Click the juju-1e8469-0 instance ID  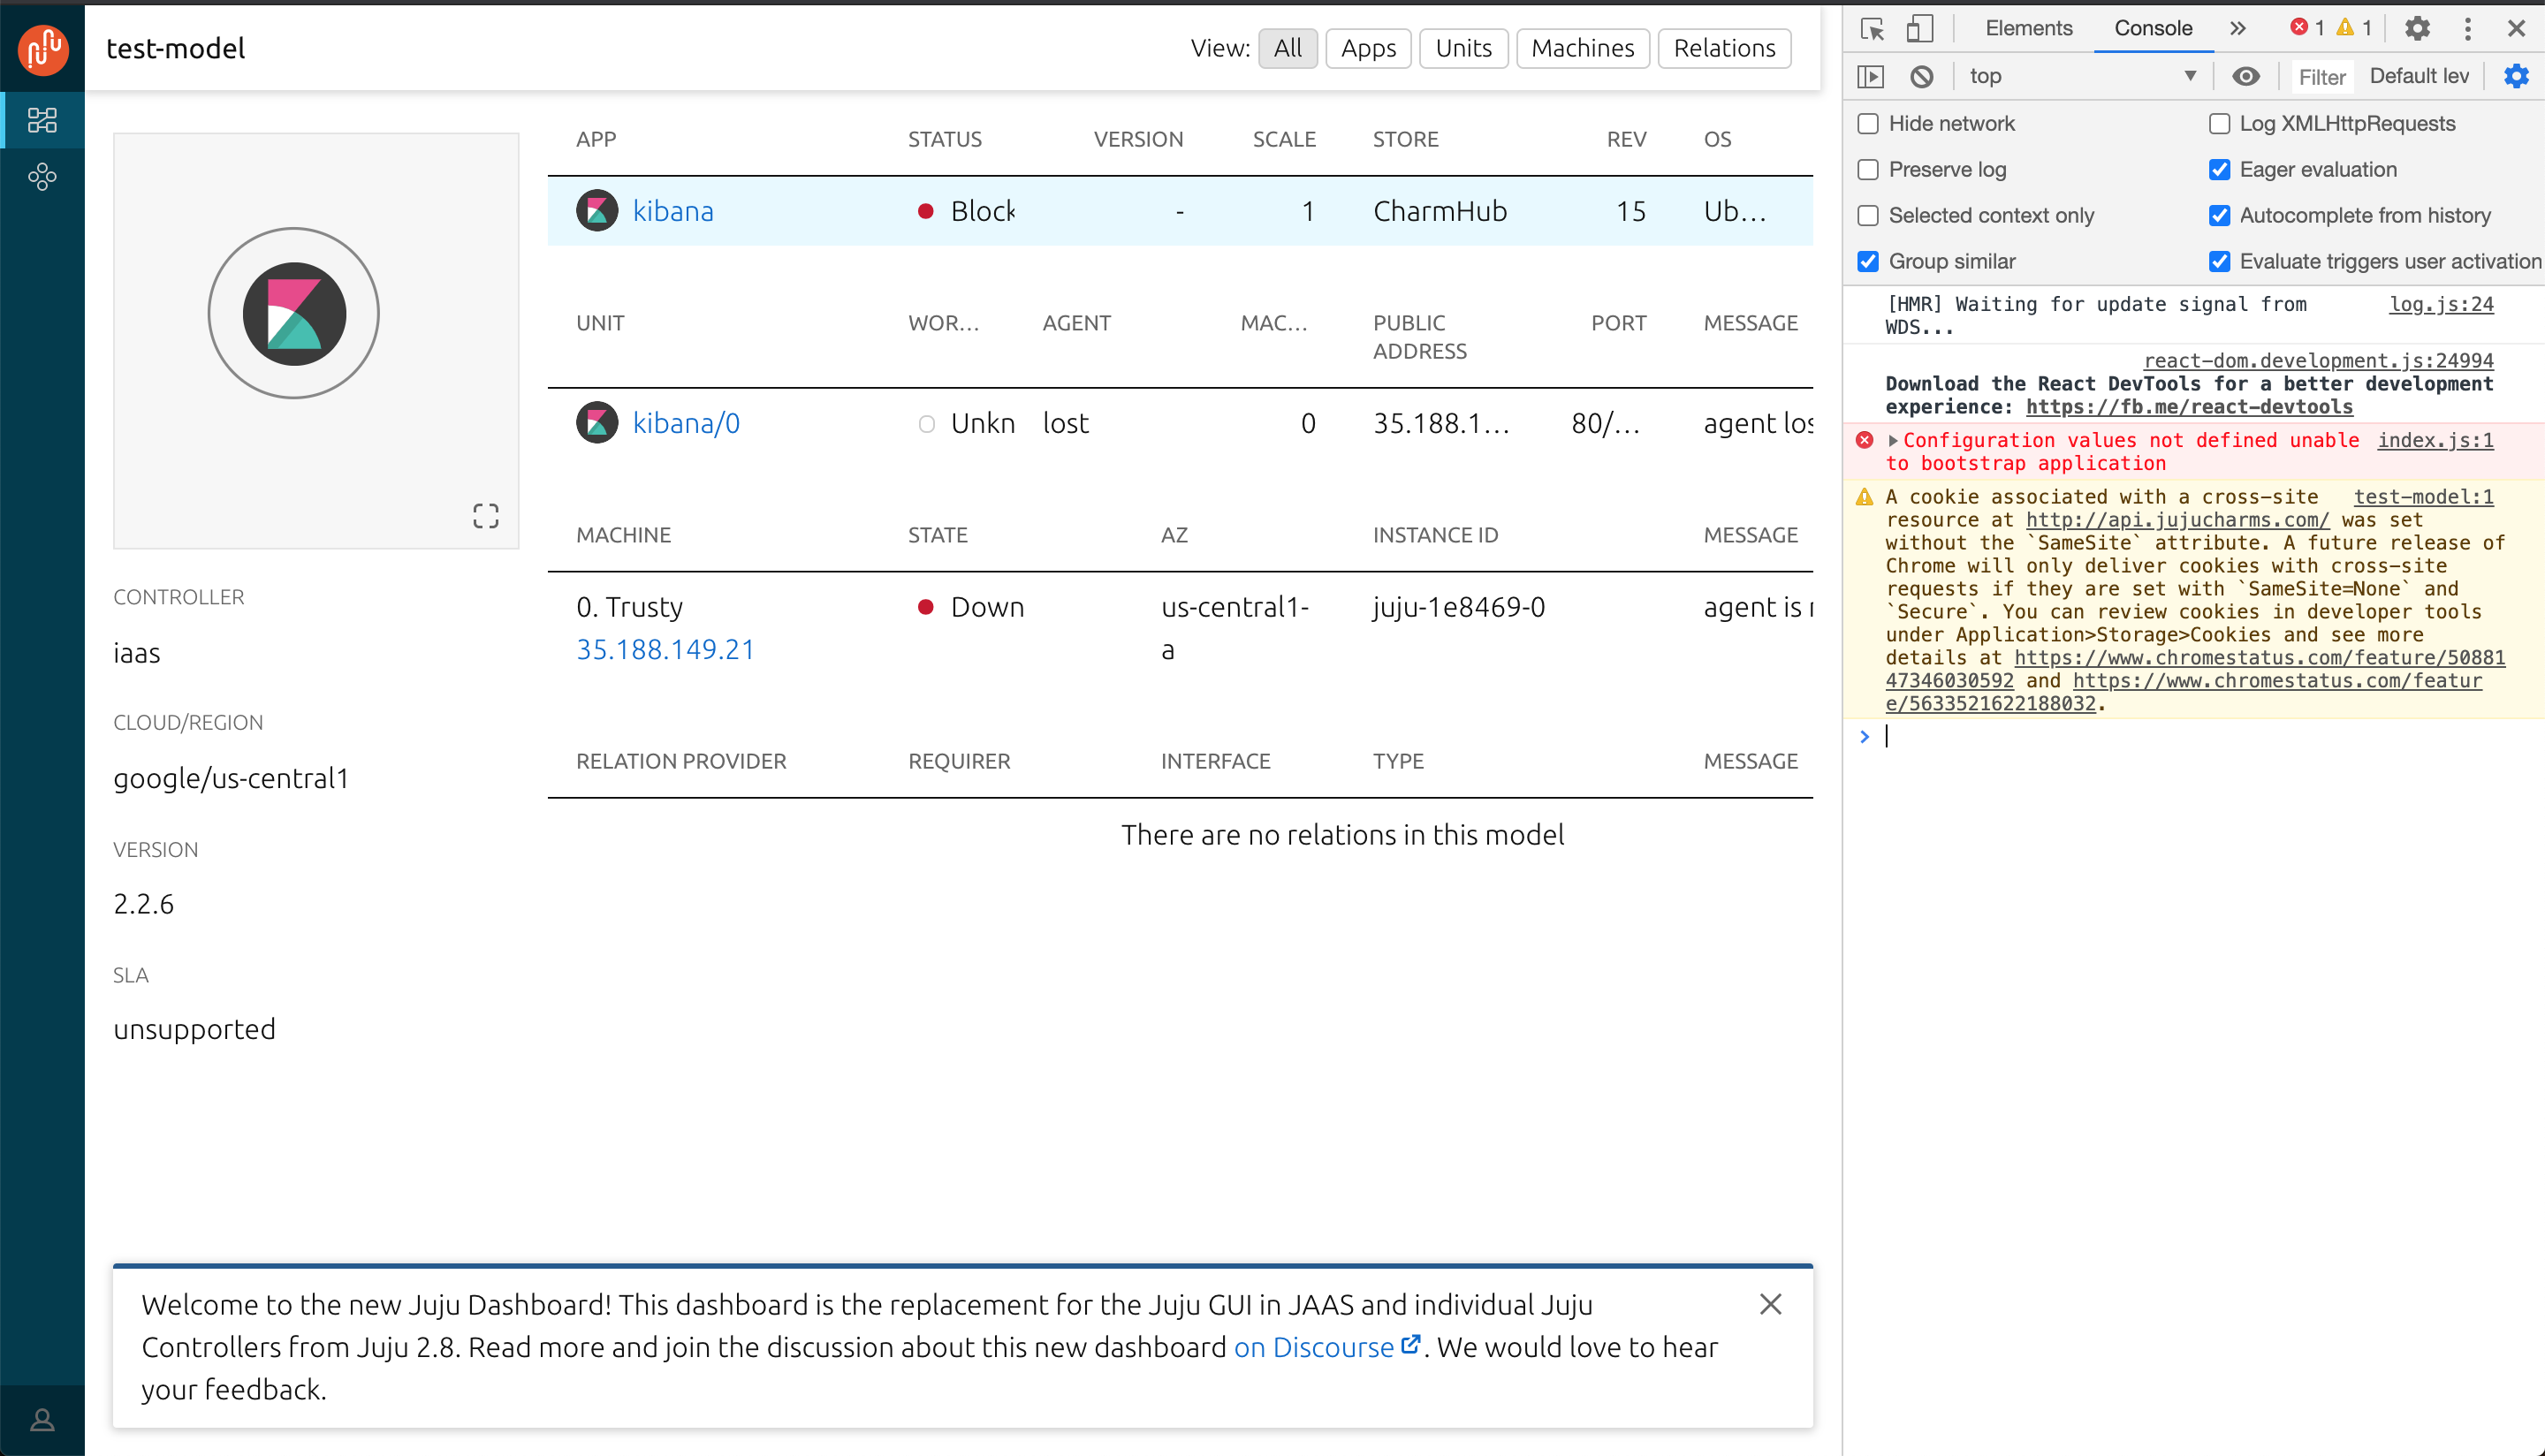pyautogui.click(x=1459, y=607)
